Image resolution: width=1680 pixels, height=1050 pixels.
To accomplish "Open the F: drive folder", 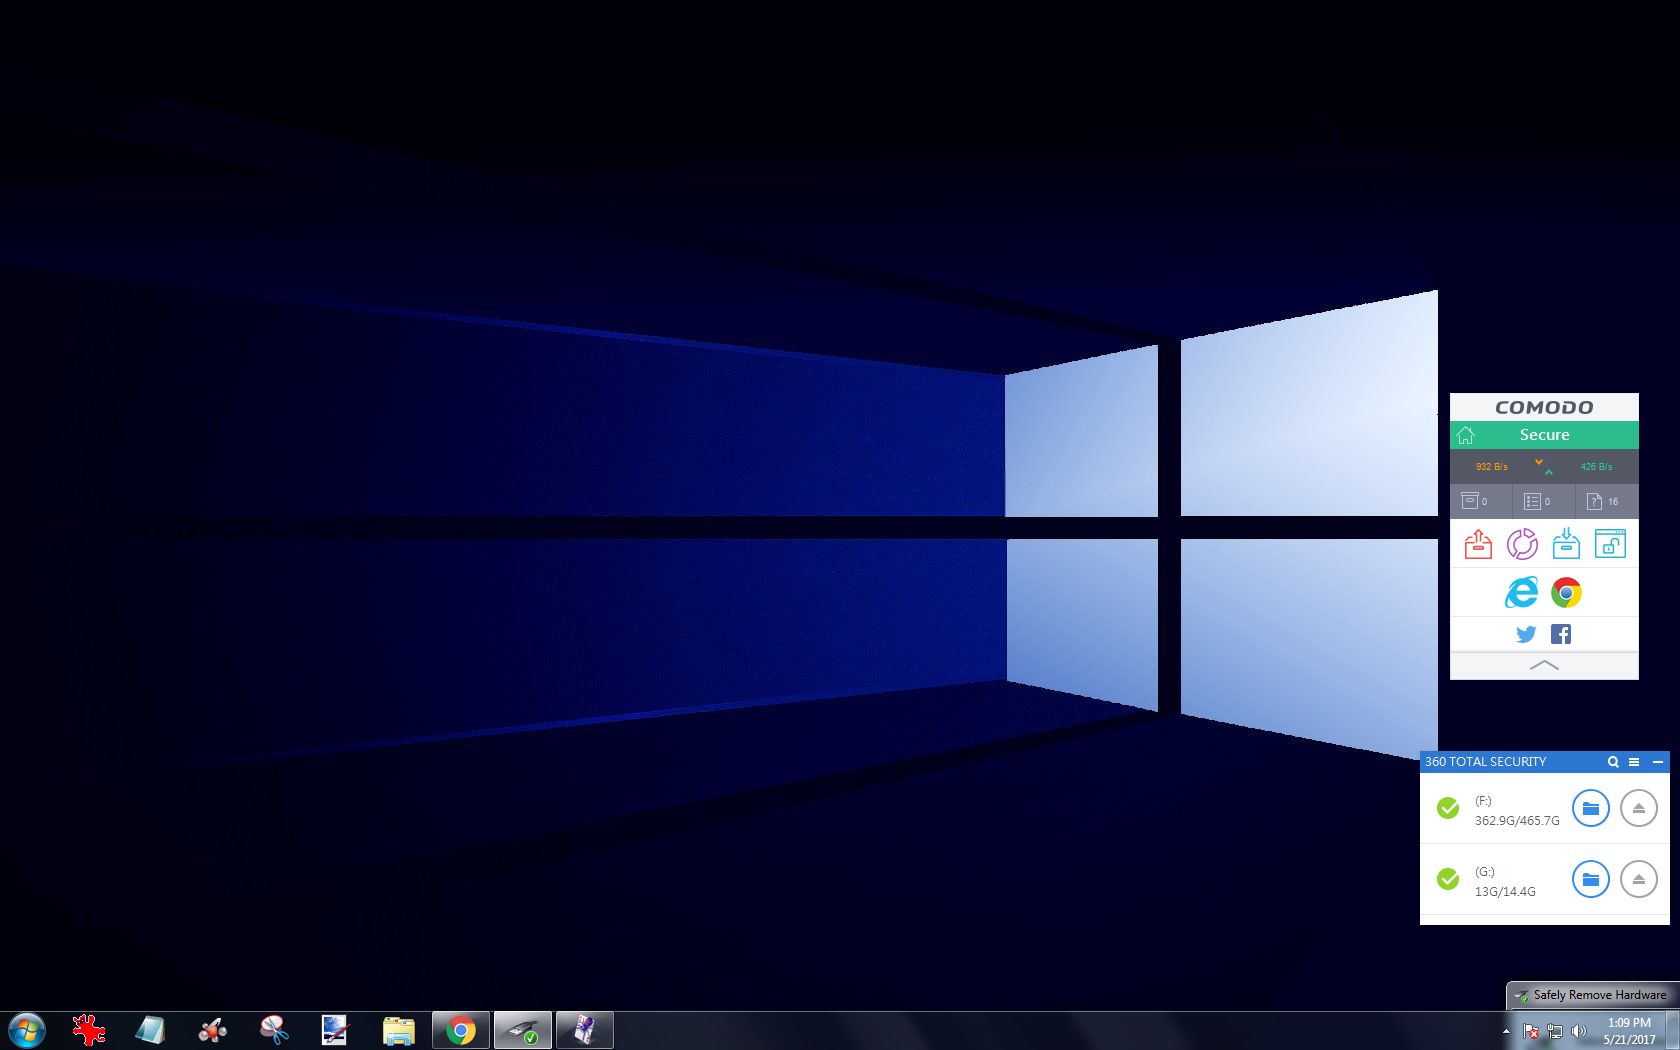I will (x=1590, y=808).
